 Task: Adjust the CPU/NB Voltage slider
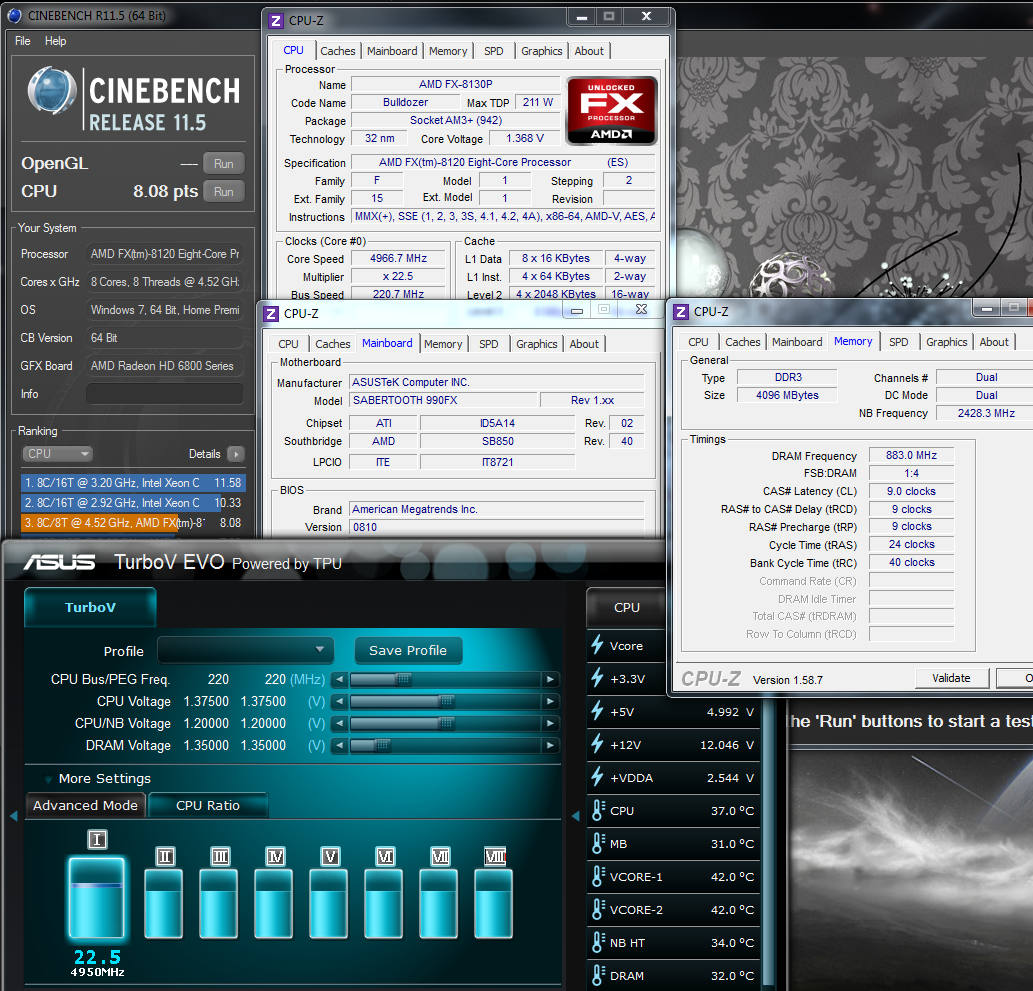tap(445, 723)
